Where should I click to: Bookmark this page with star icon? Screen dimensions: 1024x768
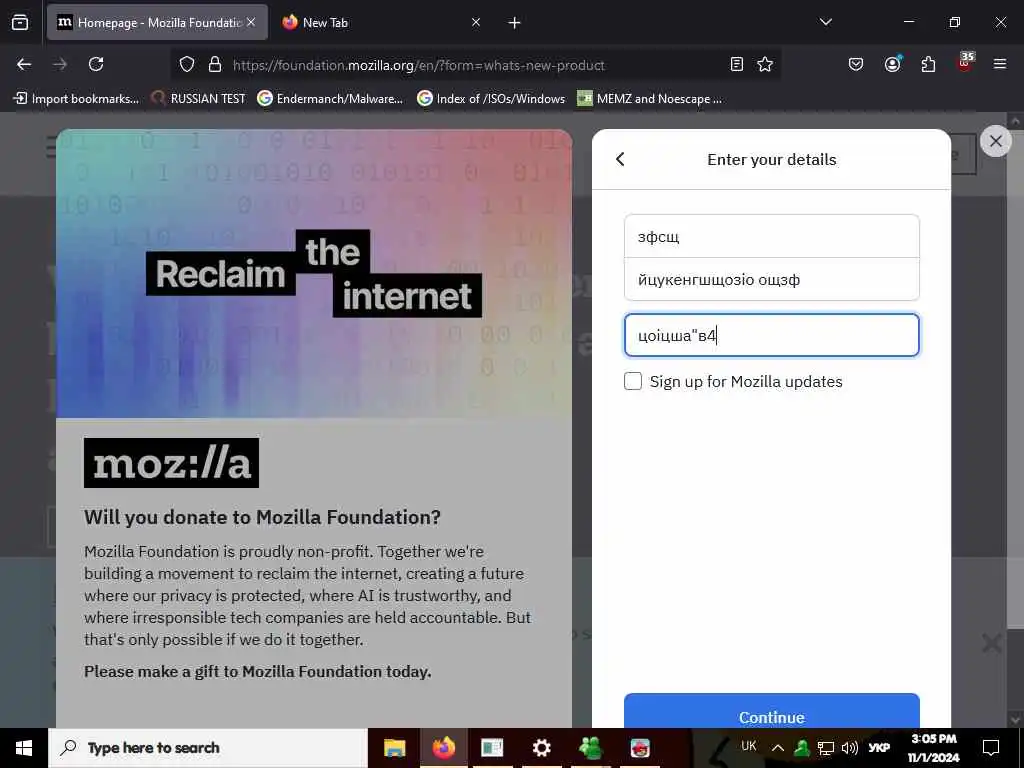(765, 64)
